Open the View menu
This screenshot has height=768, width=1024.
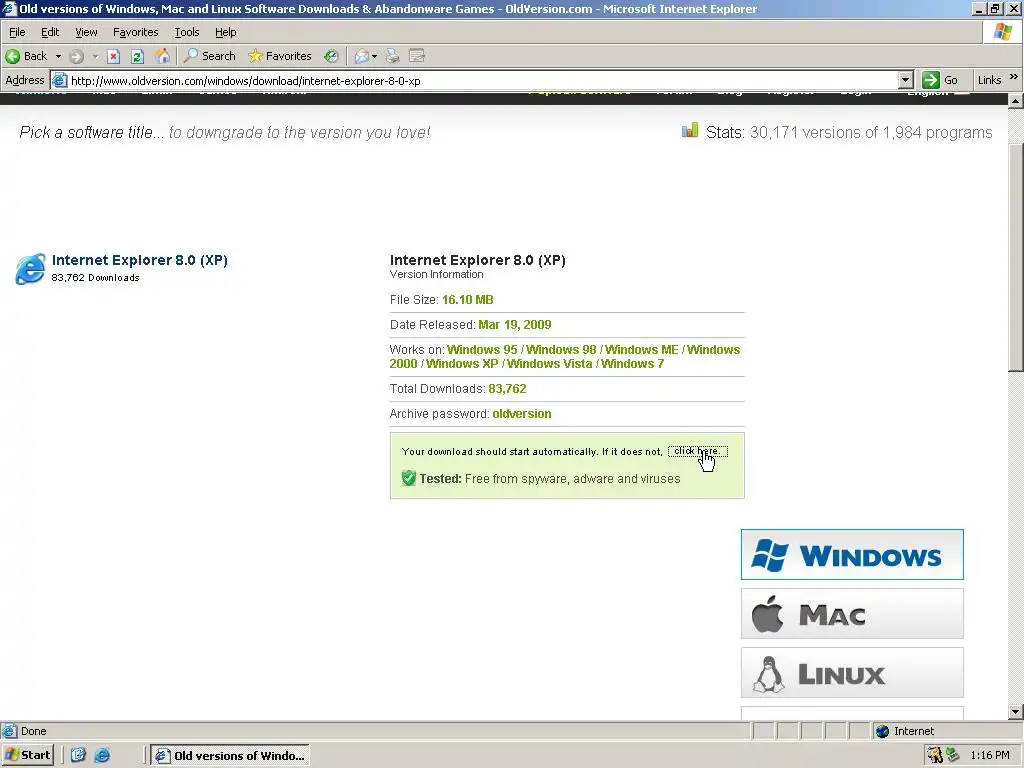[x=86, y=32]
